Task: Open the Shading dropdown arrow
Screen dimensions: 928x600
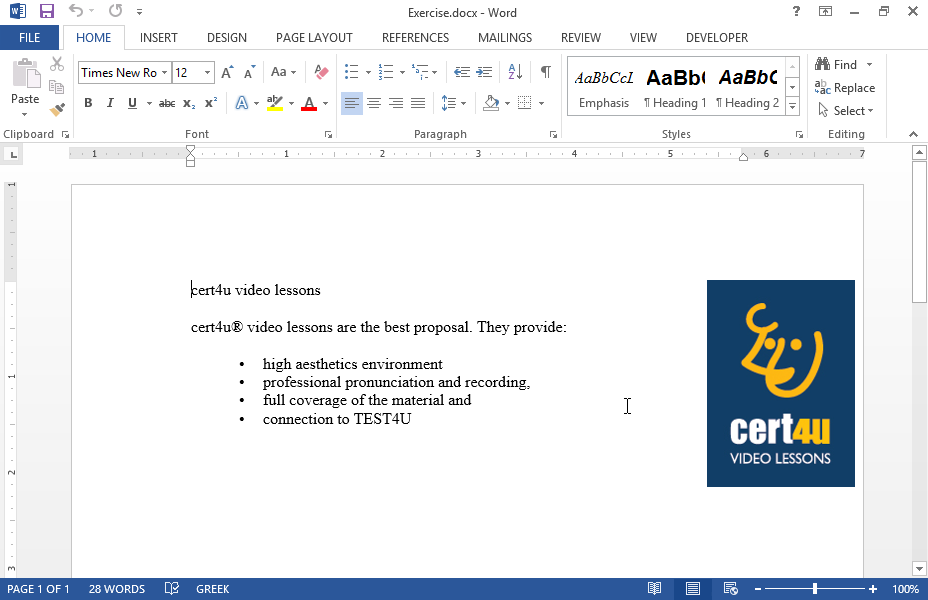Action: click(x=508, y=104)
